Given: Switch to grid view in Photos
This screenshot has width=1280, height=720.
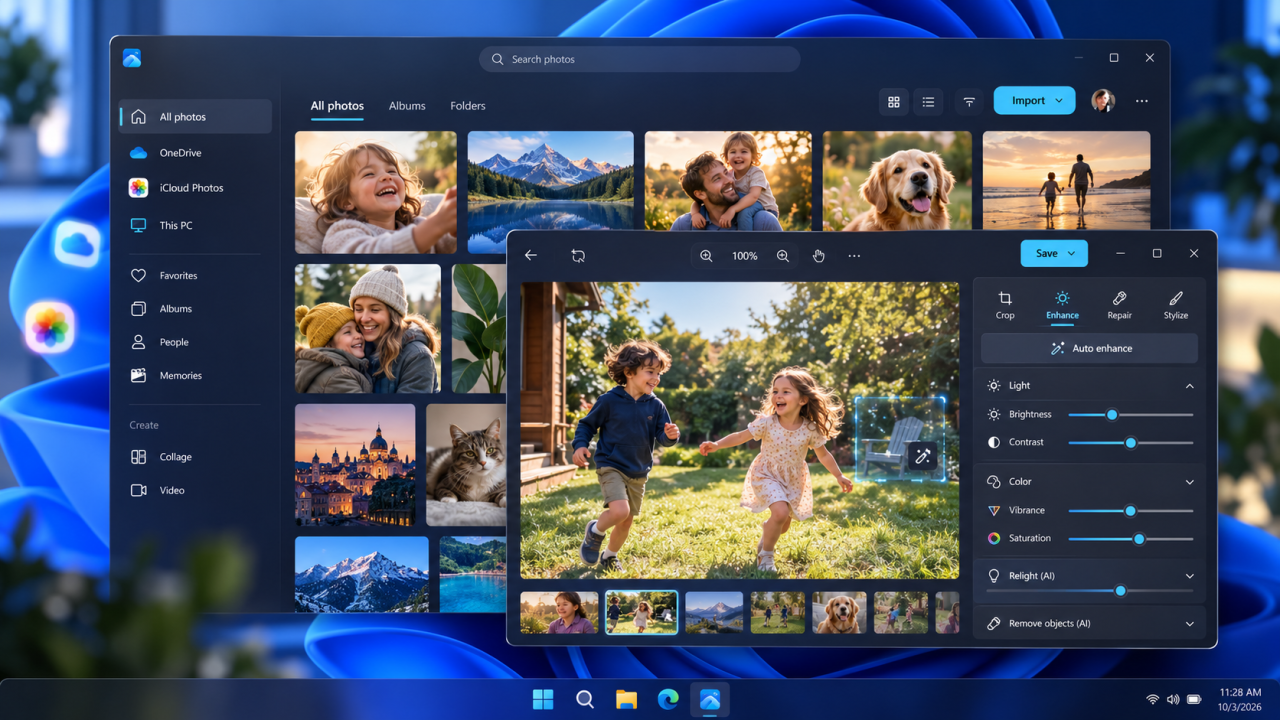Looking at the screenshot, I should 894,101.
